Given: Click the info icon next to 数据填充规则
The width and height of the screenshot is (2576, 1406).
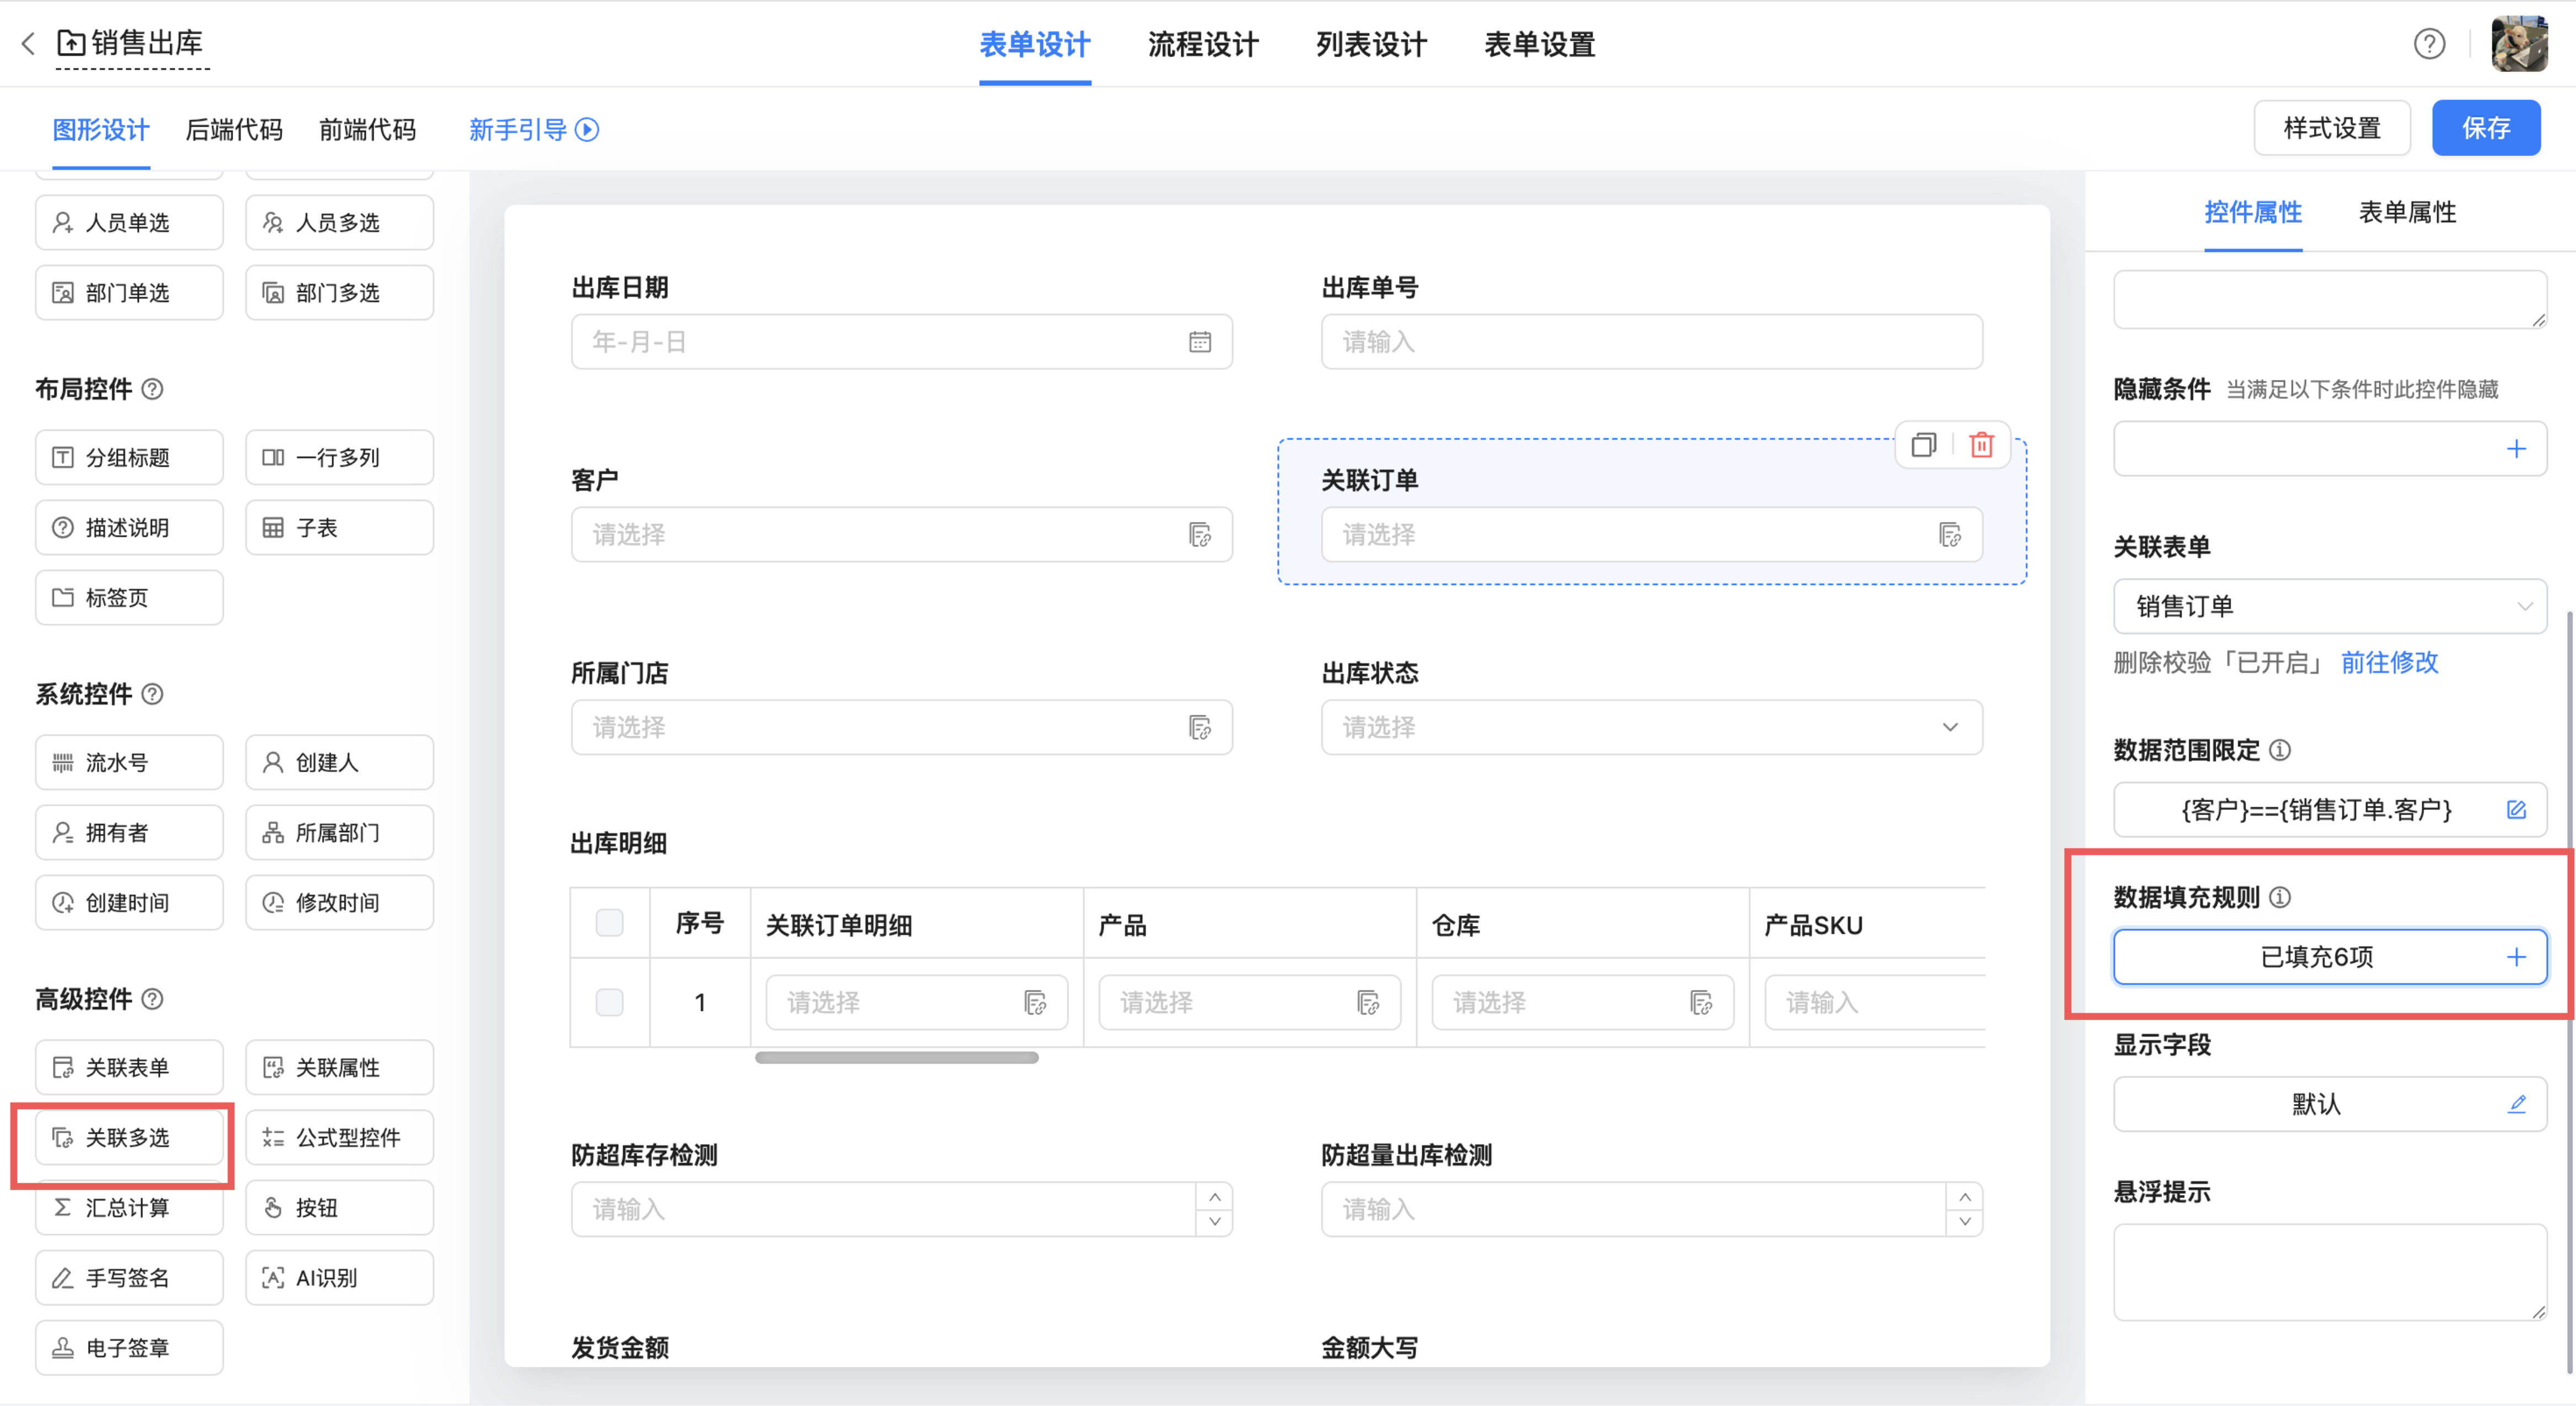Looking at the screenshot, I should click(2280, 897).
